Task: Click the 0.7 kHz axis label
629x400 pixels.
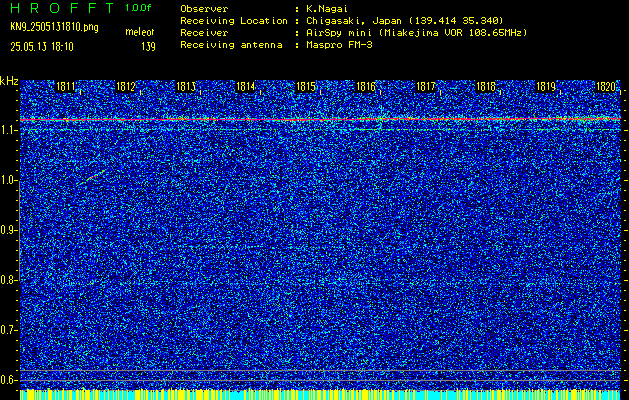Action: pyautogui.click(x=8, y=330)
